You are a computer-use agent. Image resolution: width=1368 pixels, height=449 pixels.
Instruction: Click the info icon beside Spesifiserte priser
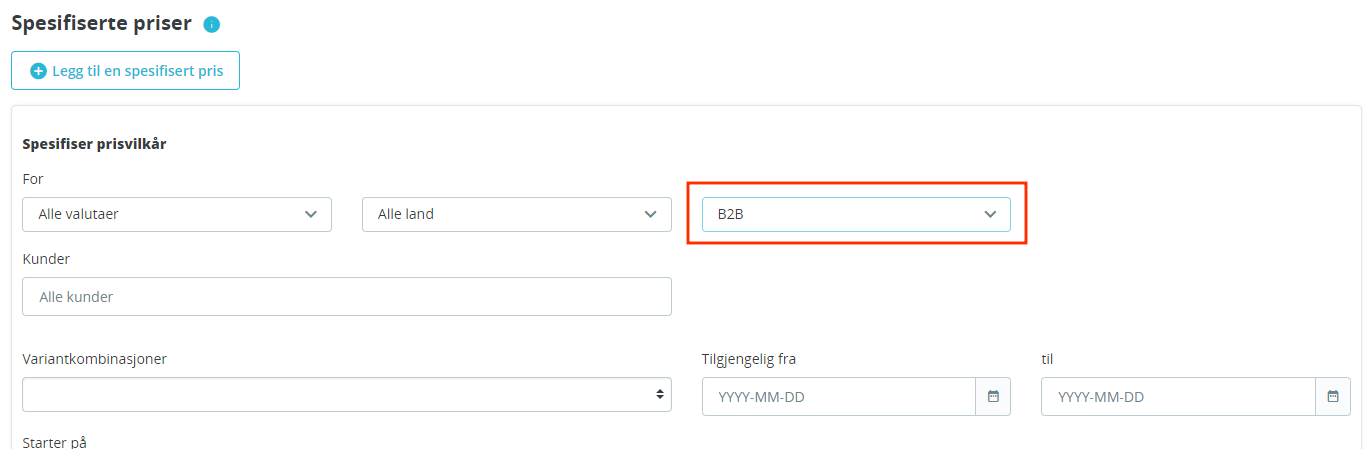tap(211, 24)
